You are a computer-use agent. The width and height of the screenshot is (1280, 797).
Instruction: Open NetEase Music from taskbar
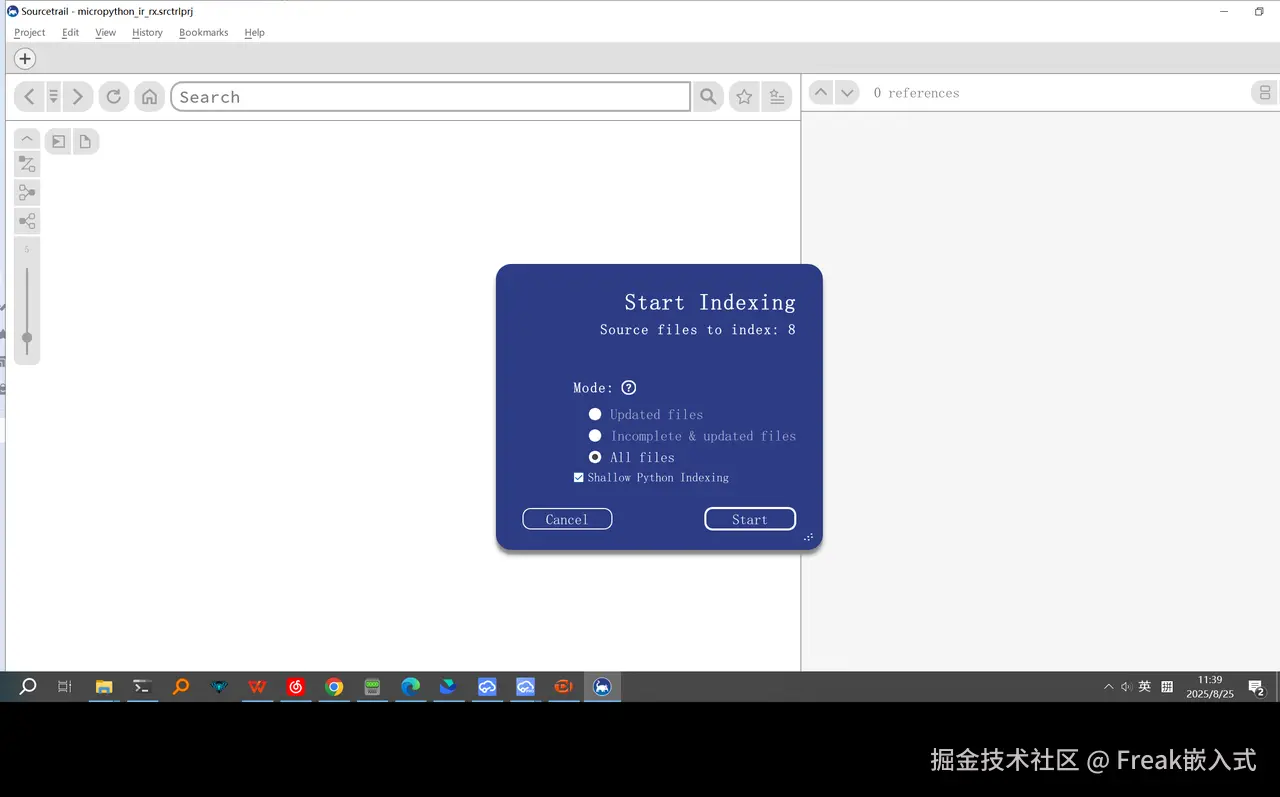[296, 686]
